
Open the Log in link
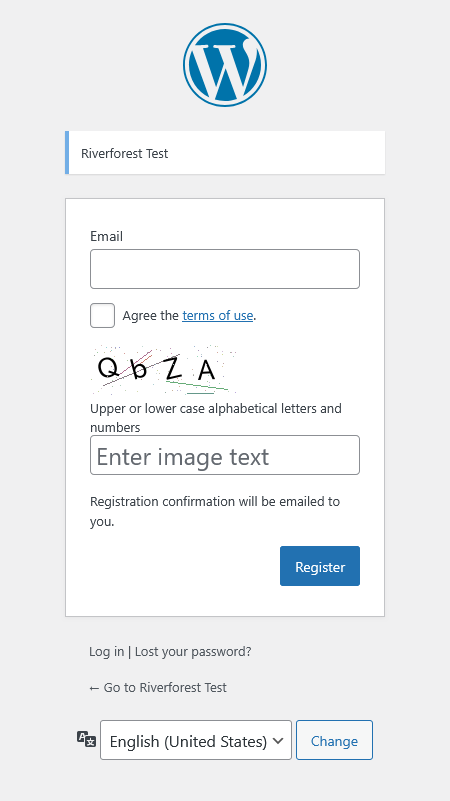pos(106,651)
